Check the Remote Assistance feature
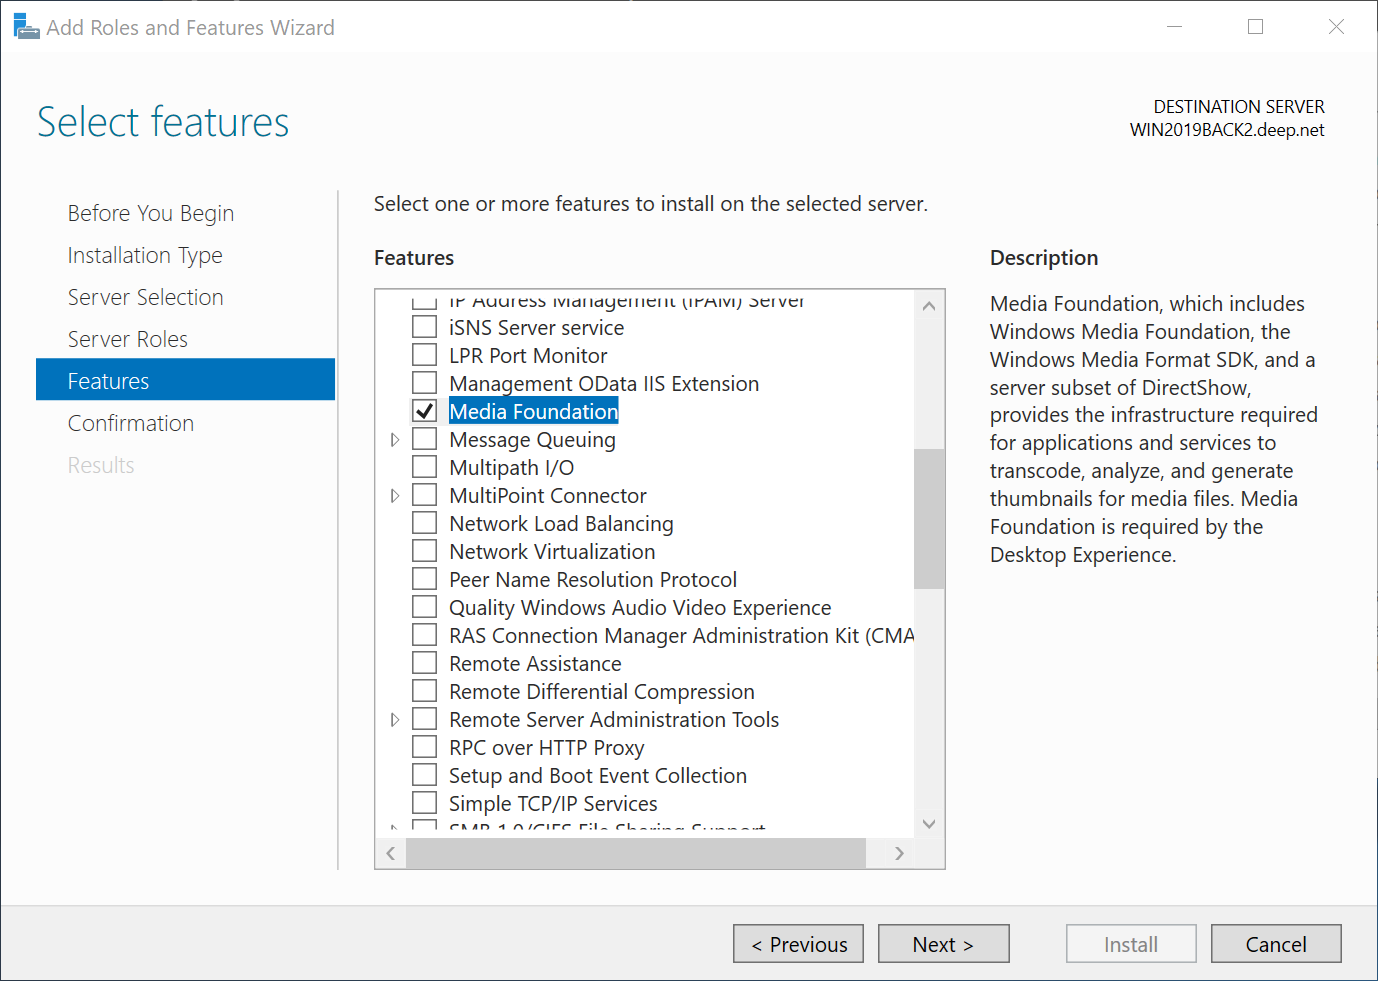The image size is (1378, 981). pyautogui.click(x=425, y=664)
